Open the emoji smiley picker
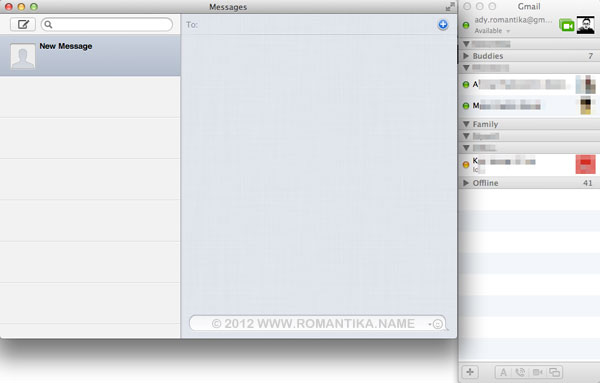The image size is (600, 383). coord(437,324)
